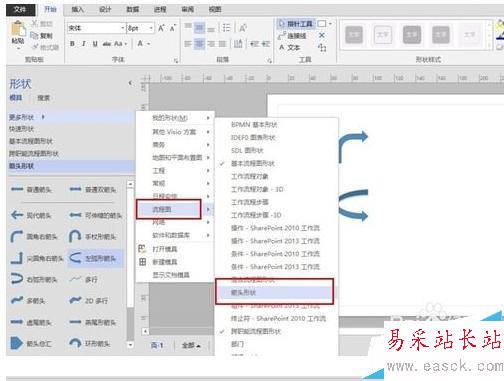Open the font name combo box
This screenshot has height=381, width=504.
pyautogui.click(x=96, y=28)
